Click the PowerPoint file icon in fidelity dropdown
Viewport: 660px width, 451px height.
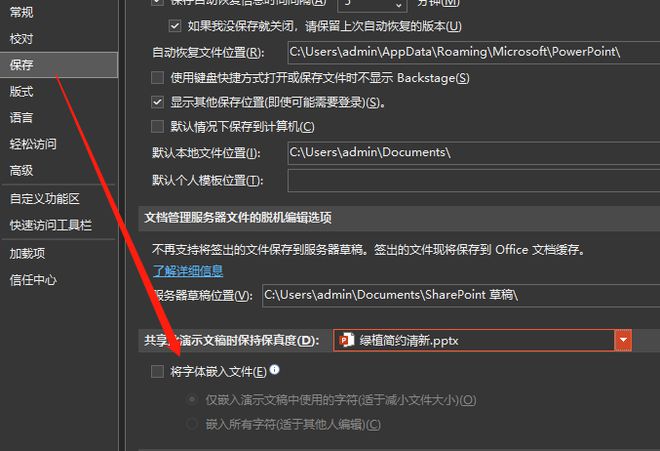coord(347,339)
